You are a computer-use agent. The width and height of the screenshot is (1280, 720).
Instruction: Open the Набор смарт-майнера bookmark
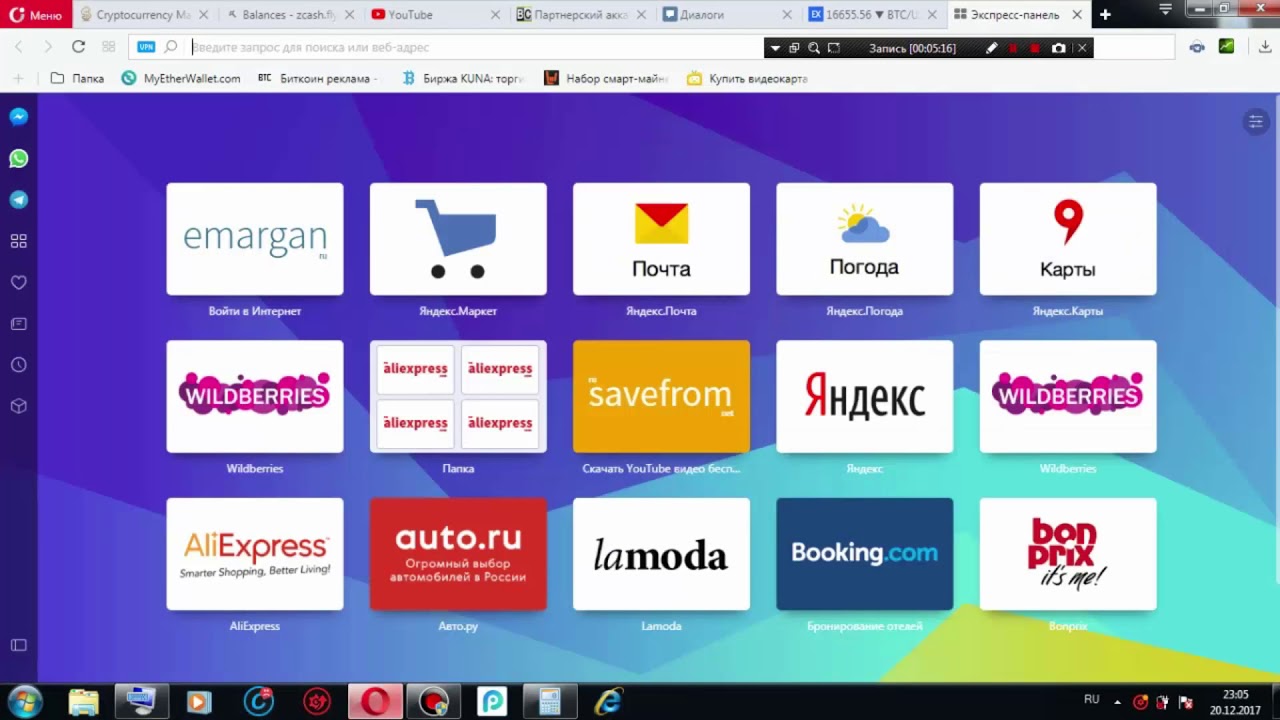[606, 78]
